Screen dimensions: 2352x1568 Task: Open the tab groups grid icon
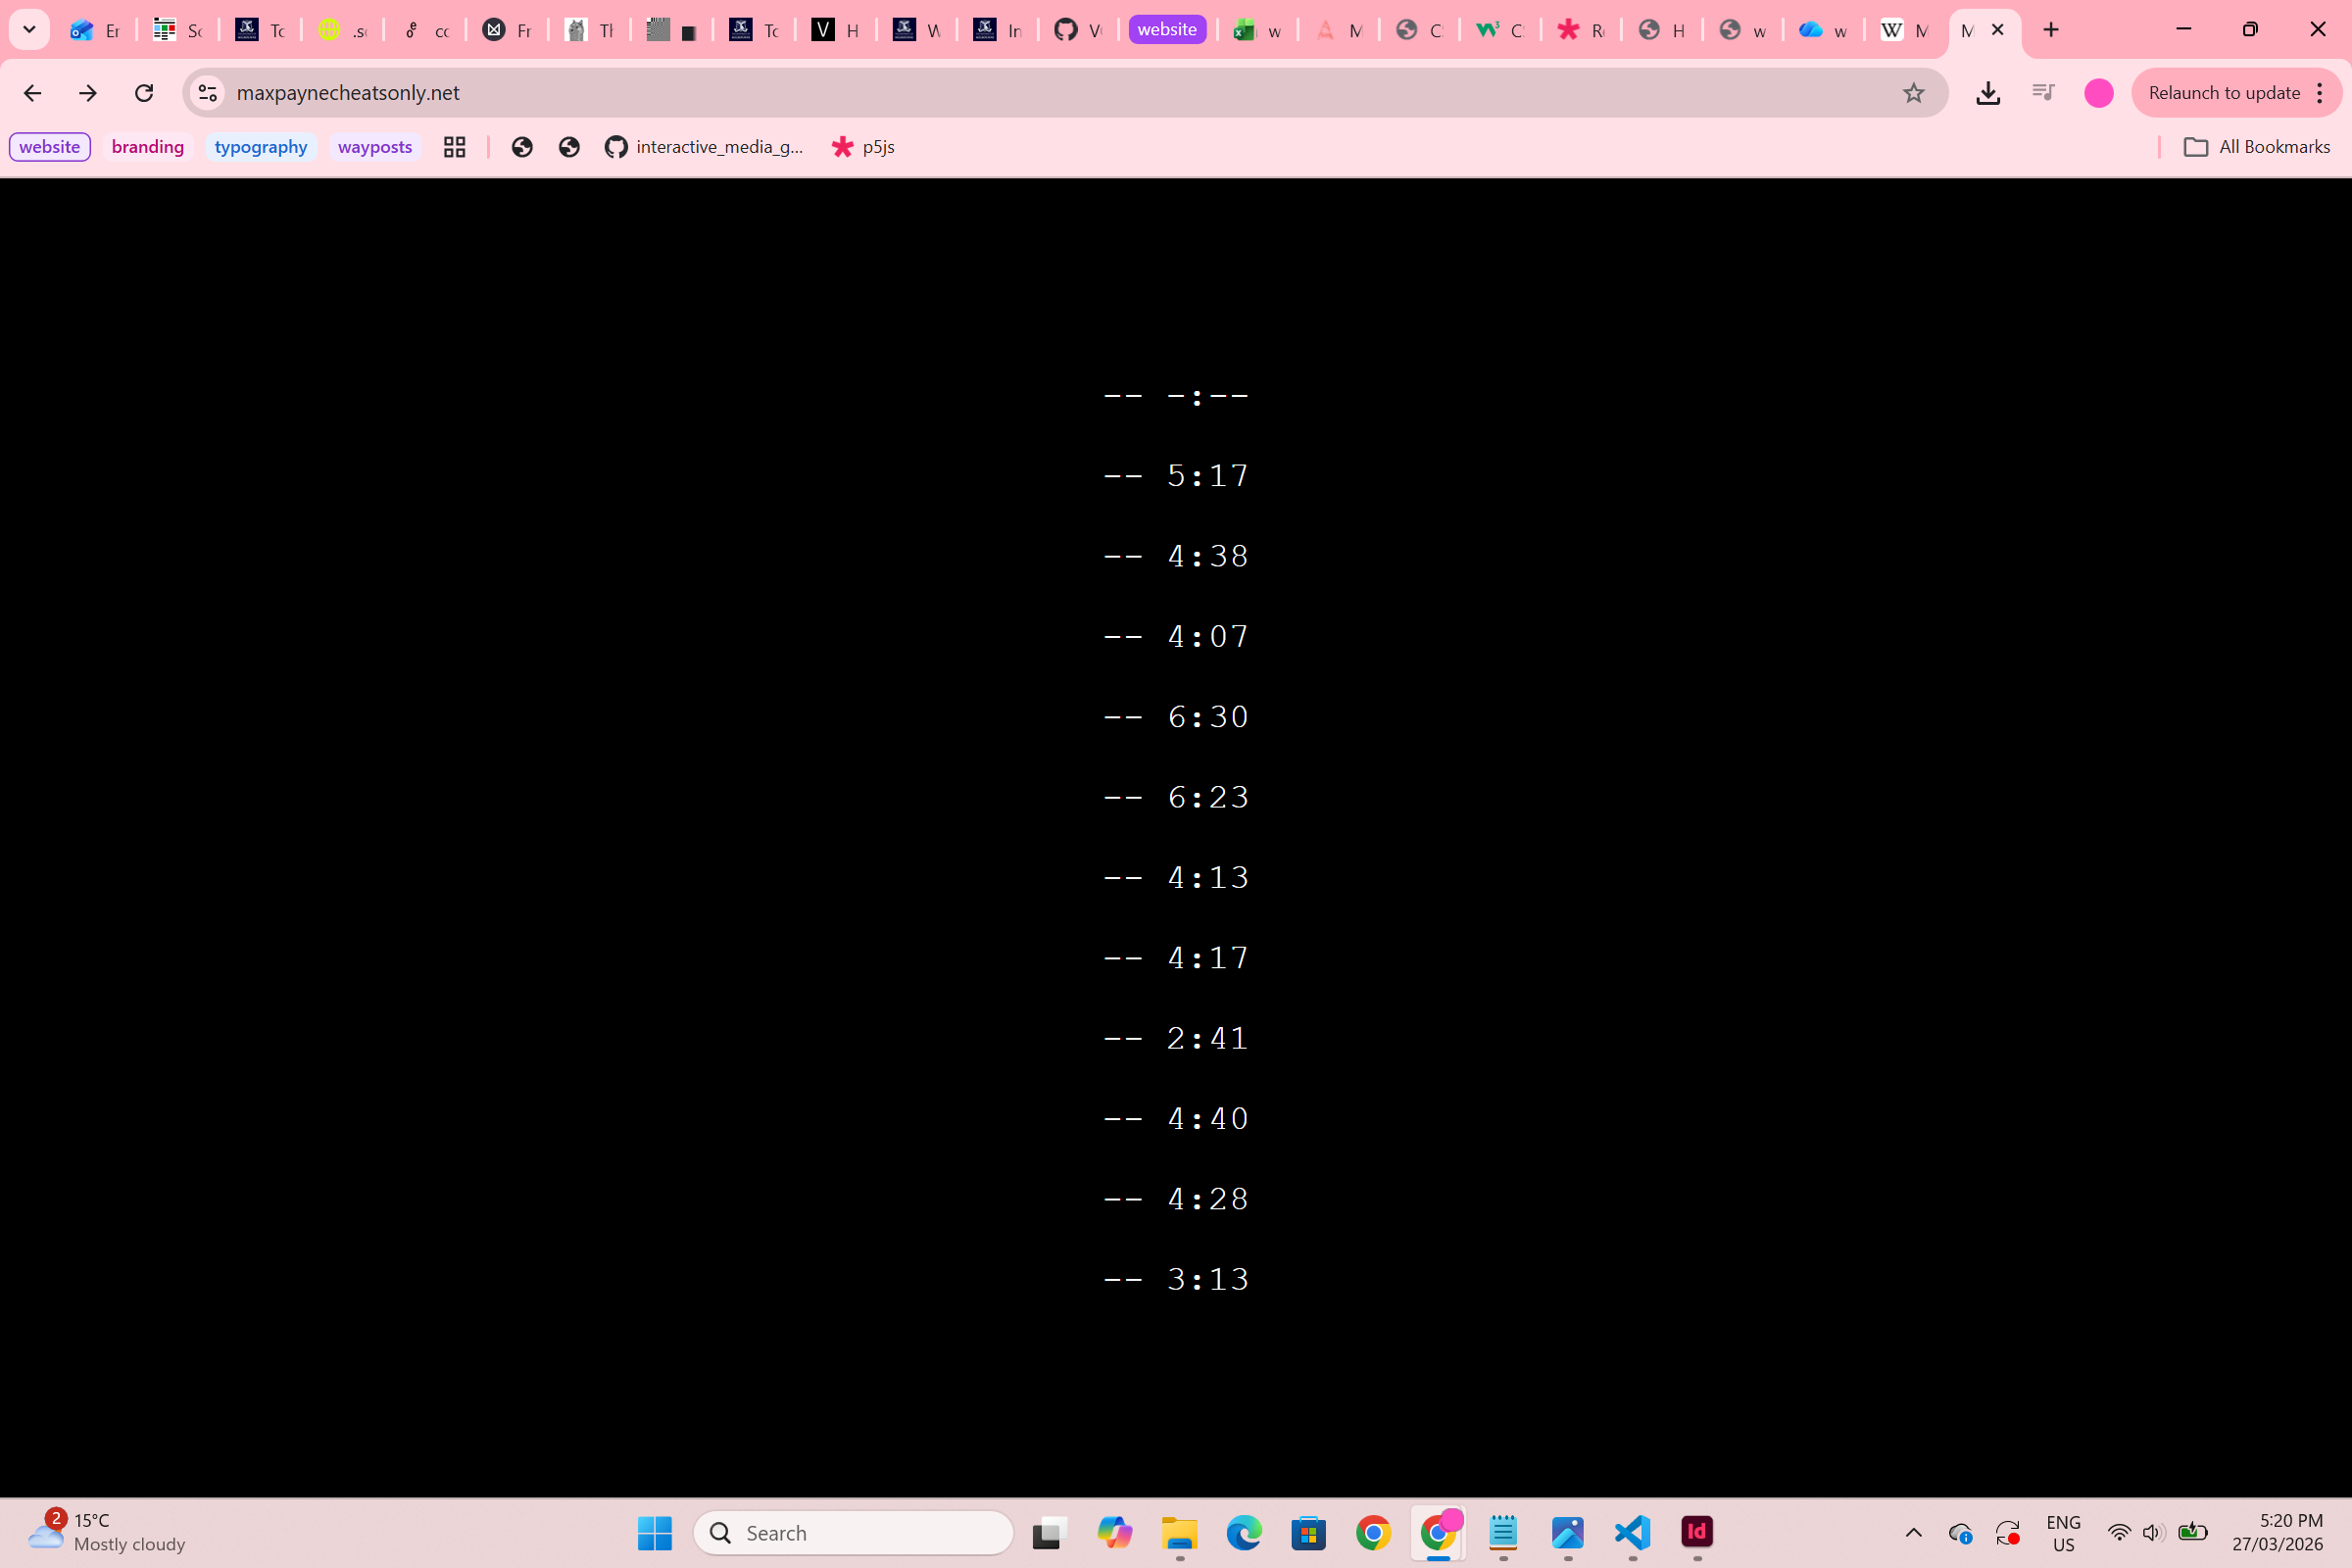click(455, 147)
